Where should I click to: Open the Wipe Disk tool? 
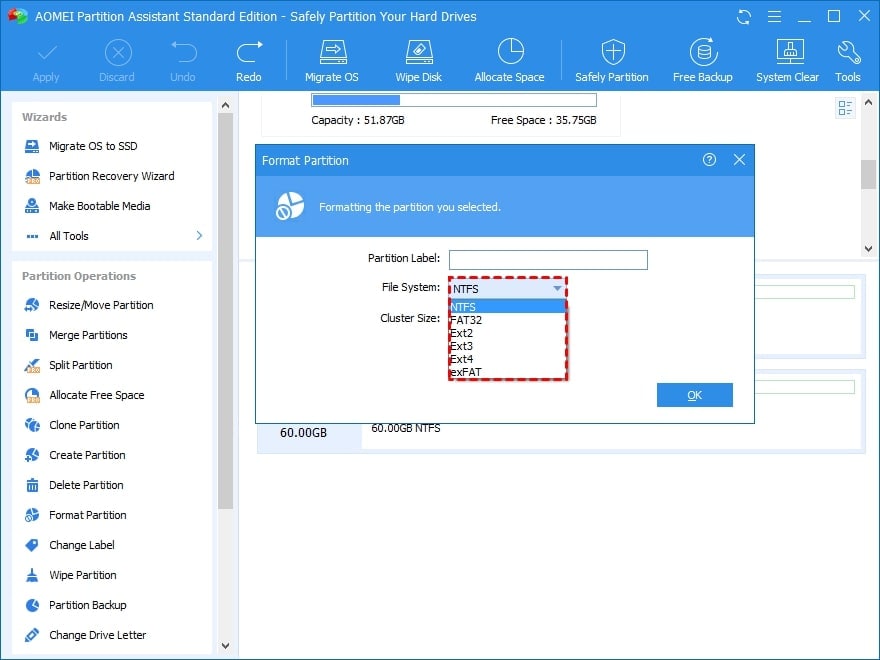(419, 61)
